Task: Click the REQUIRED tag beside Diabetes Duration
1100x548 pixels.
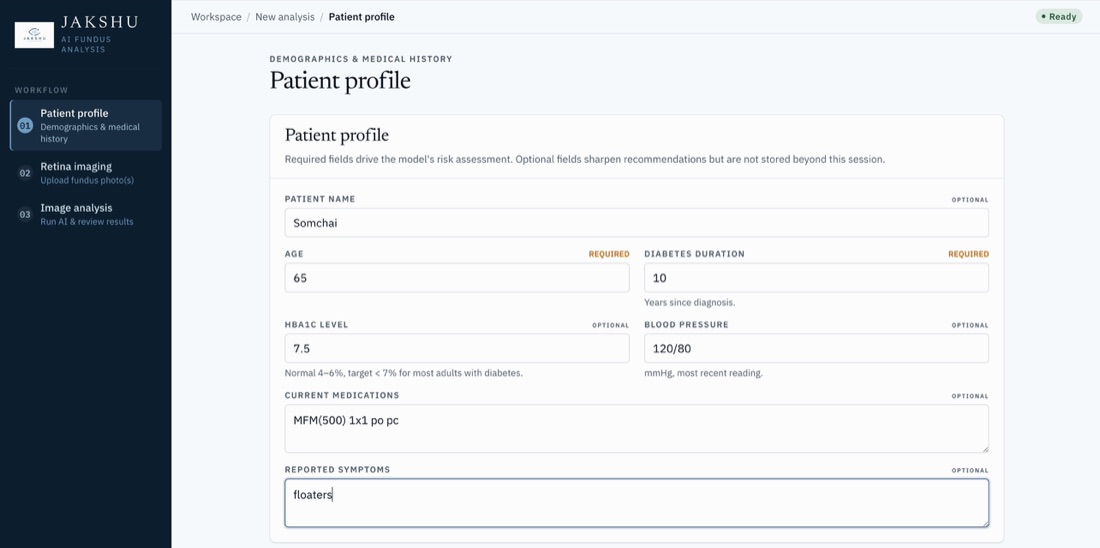Action: (x=969, y=254)
